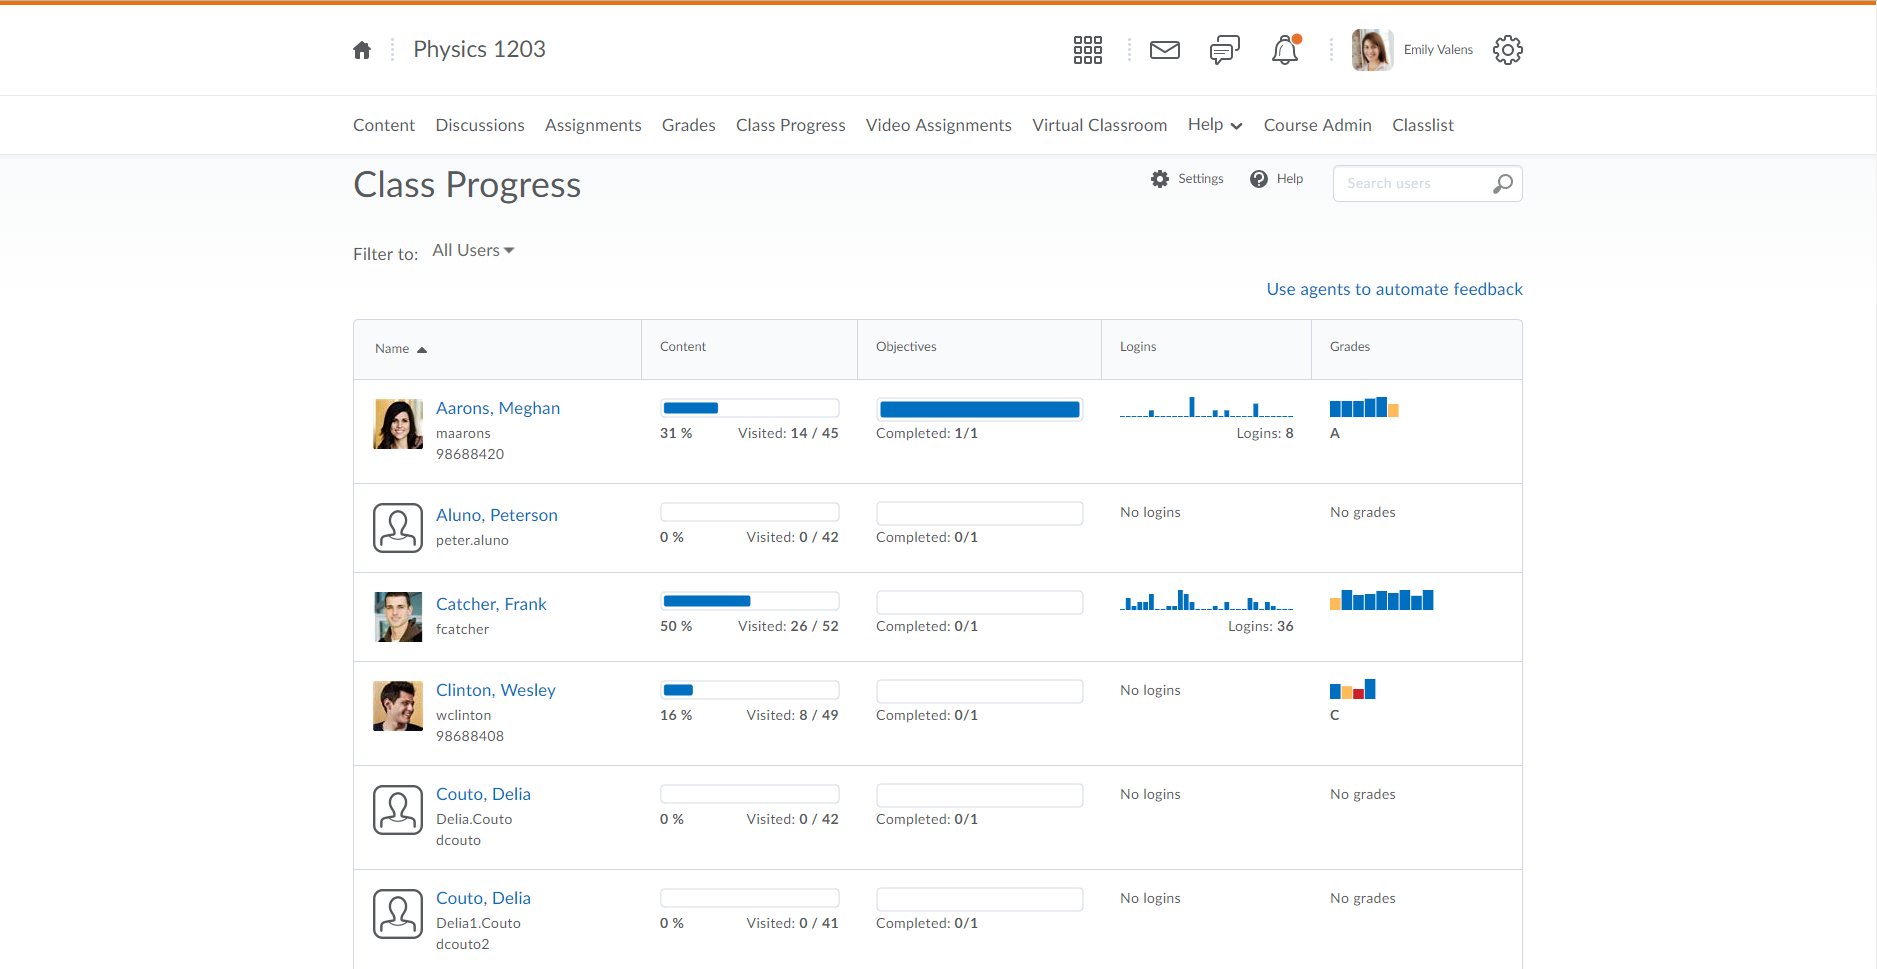Image resolution: width=1877 pixels, height=969 pixels.
Task: Click Frank Catcher logins chart
Action: coord(1206,600)
